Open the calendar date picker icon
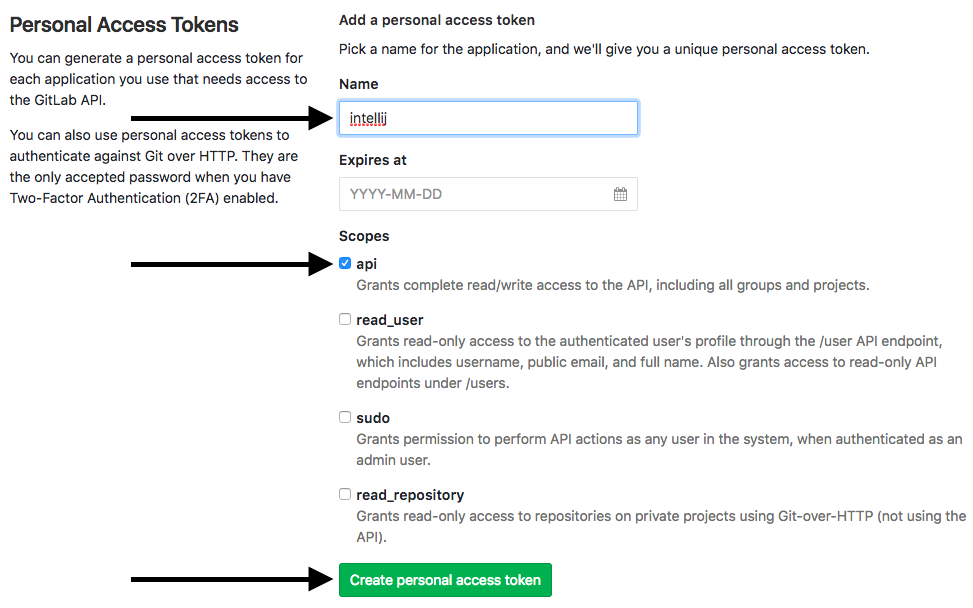Screen dimensions: 973x608 pos(620,194)
